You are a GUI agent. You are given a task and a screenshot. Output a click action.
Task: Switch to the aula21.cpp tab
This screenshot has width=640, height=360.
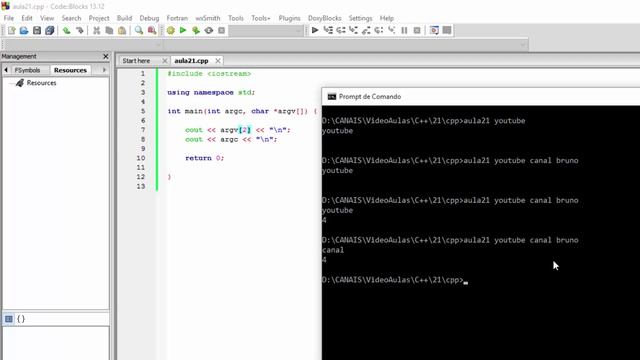[x=191, y=60]
